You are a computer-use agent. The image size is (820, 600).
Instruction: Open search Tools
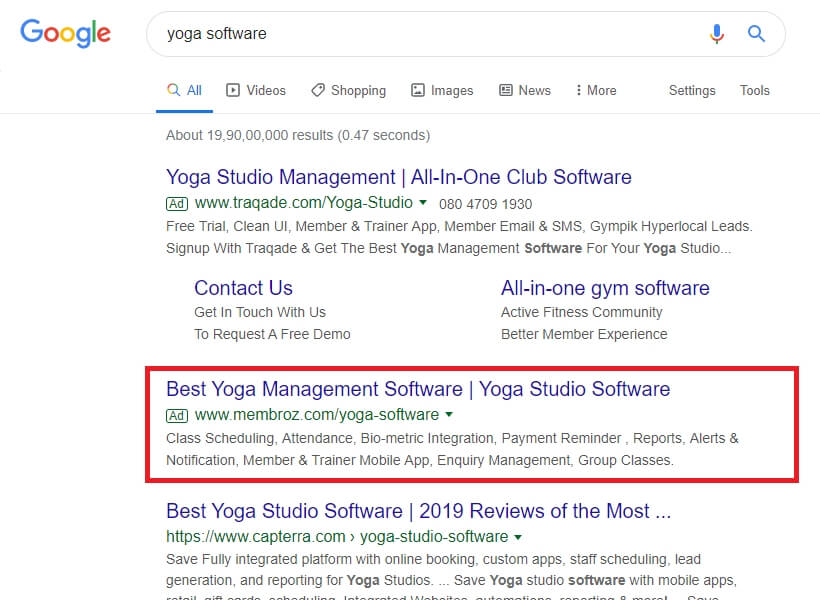(x=755, y=90)
